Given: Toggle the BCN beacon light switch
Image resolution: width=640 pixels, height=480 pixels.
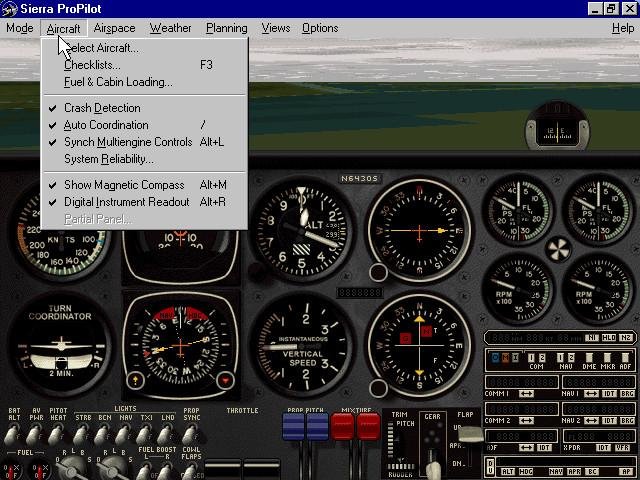Looking at the screenshot, I should point(102,434).
